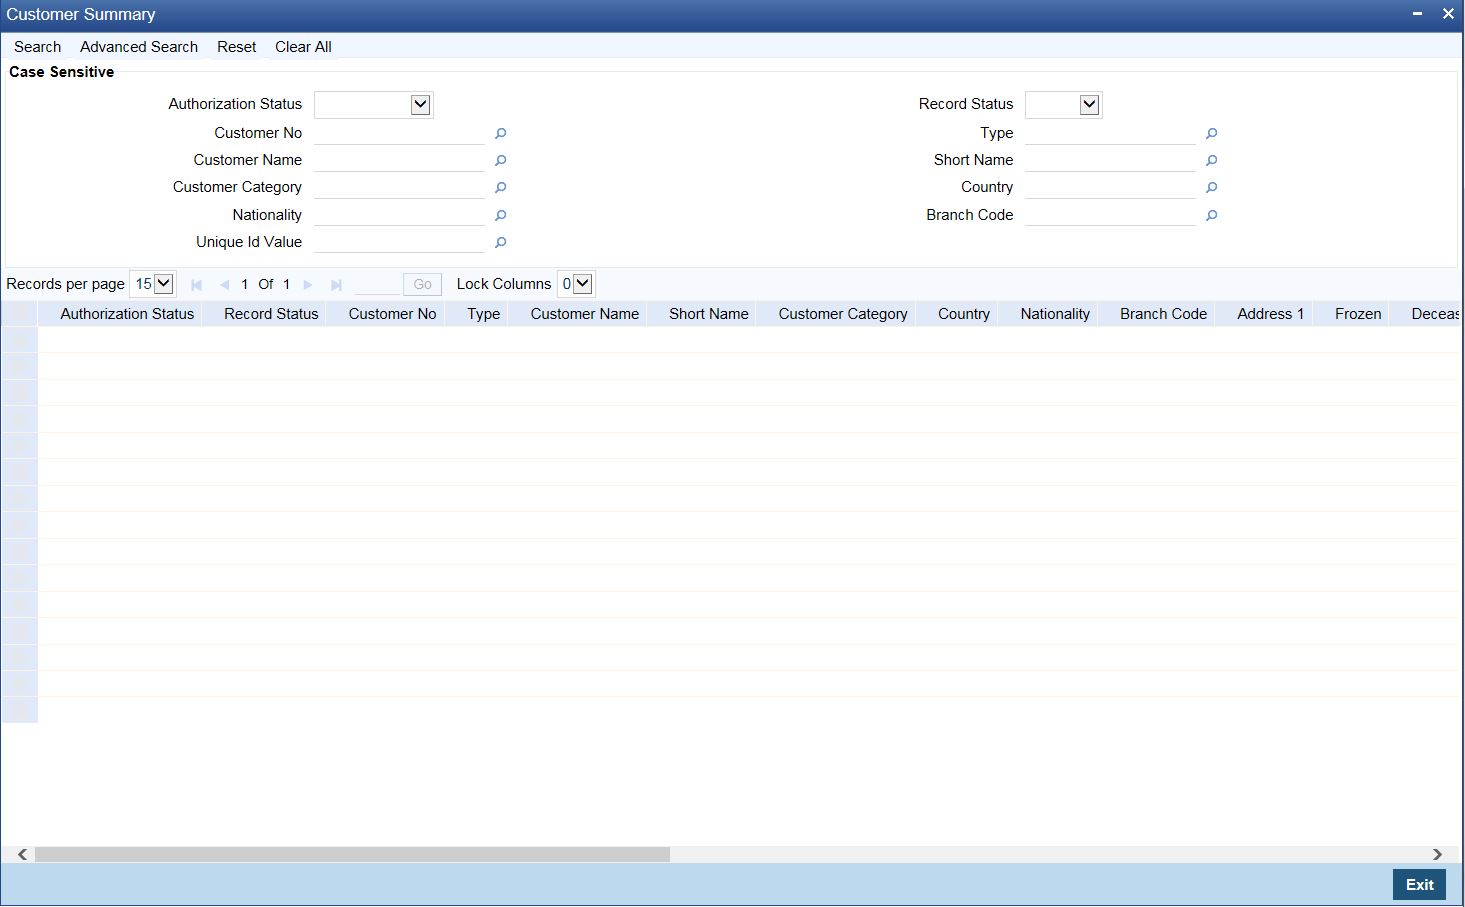Click the Customer No input field
The height and width of the screenshot is (907, 1465).
click(399, 133)
